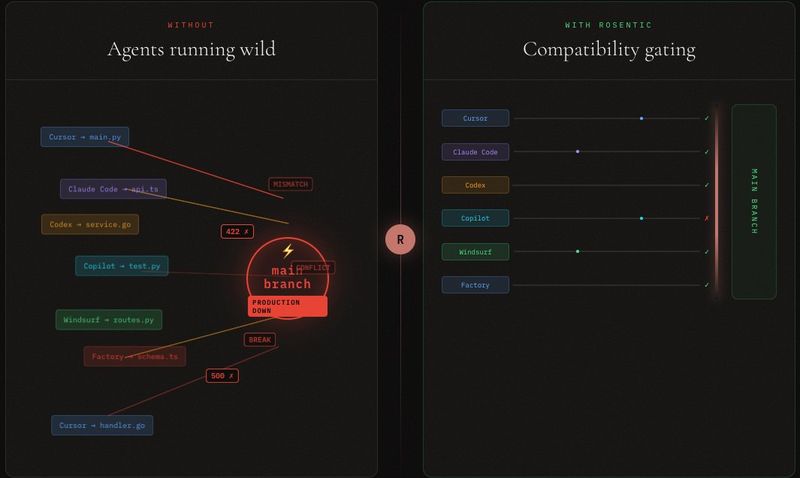
Task: Click the '422 ✗' error badge
Action: pyautogui.click(x=237, y=232)
